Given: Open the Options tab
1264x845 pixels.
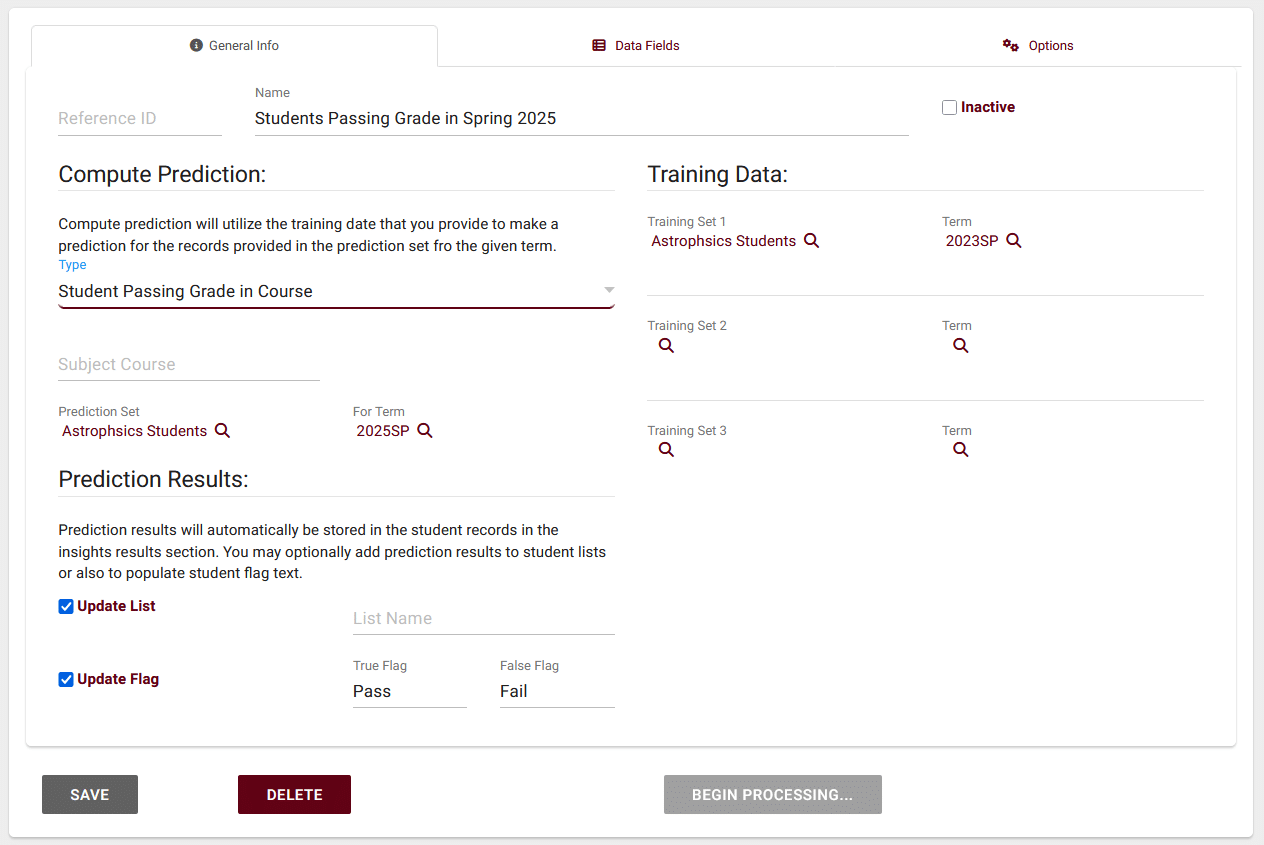Looking at the screenshot, I should click(1038, 46).
